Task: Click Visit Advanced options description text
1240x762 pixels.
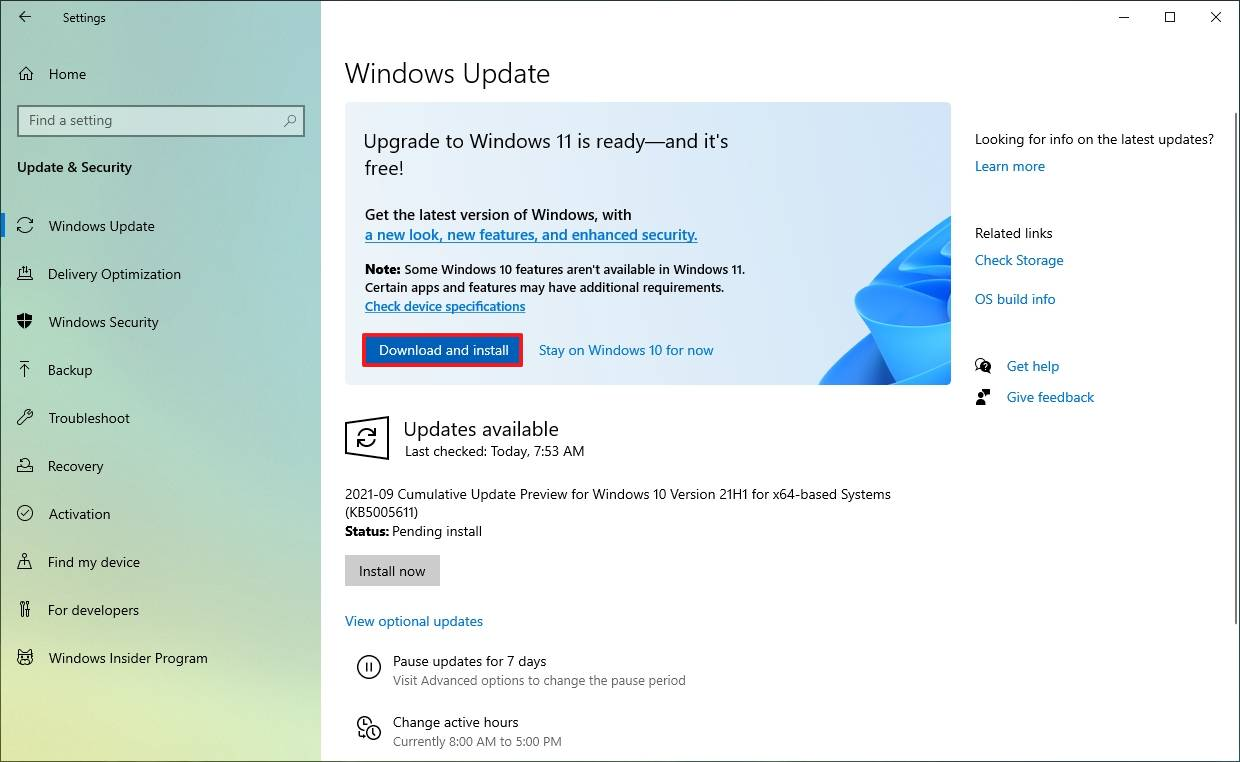Action: pyautogui.click(x=539, y=680)
